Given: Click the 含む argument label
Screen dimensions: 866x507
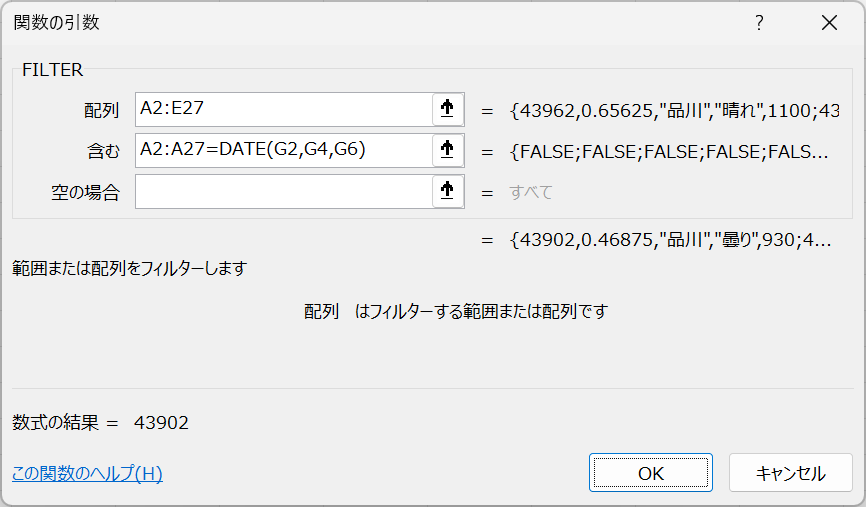Looking at the screenshot, I should 103,151.
